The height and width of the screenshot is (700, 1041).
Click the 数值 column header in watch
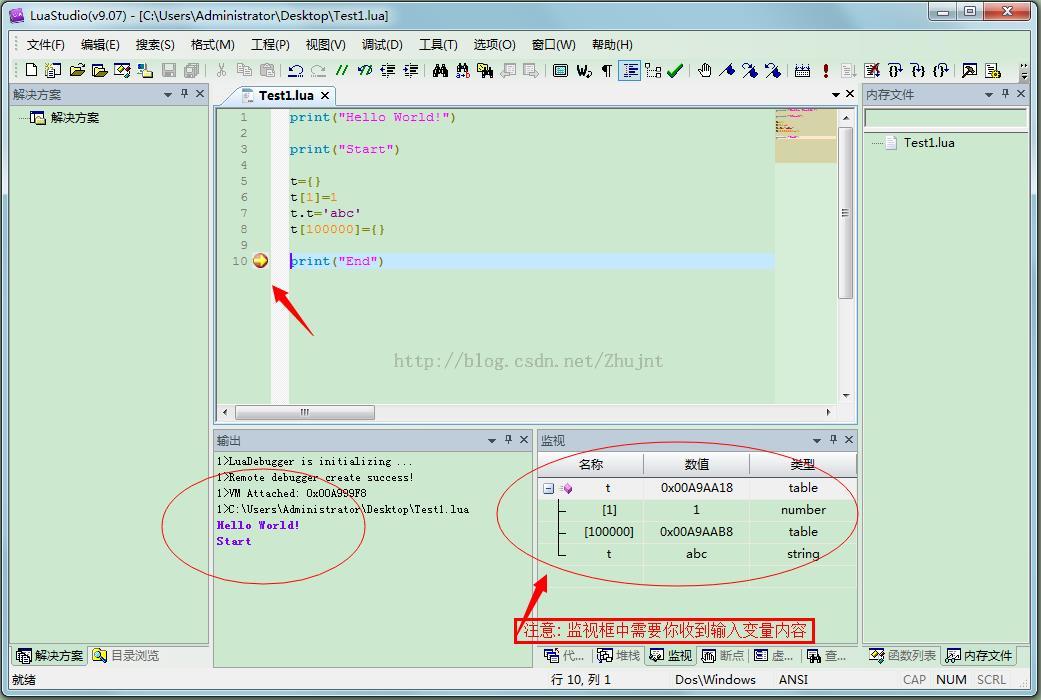point(696,465)
